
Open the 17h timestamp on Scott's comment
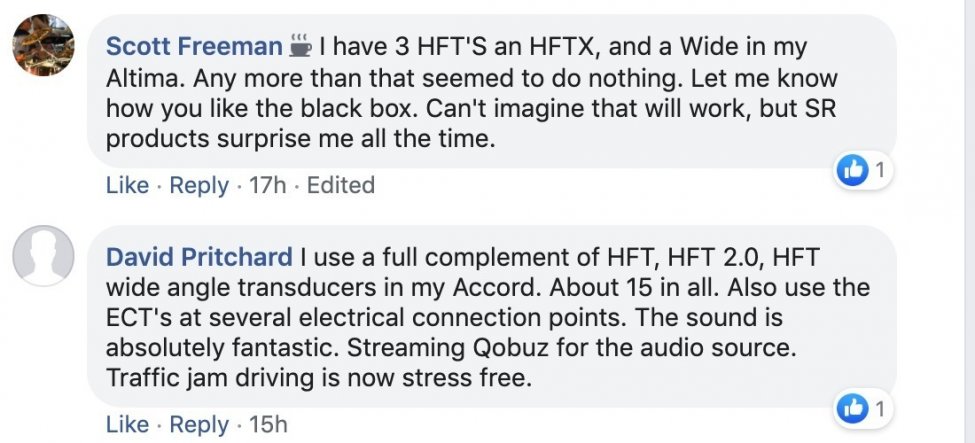click(x=268, y=185)
